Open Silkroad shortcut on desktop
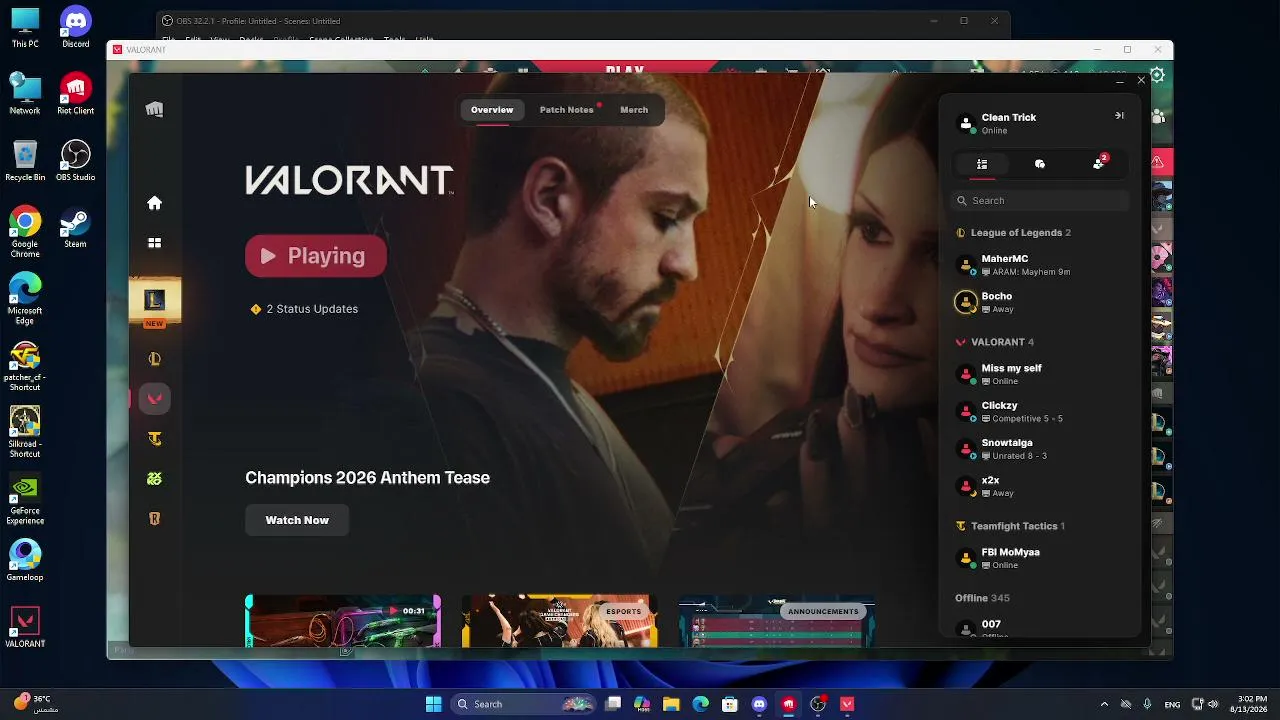Screen dimensions: 1280x720 pyautogui.click(x=25, y=433)
